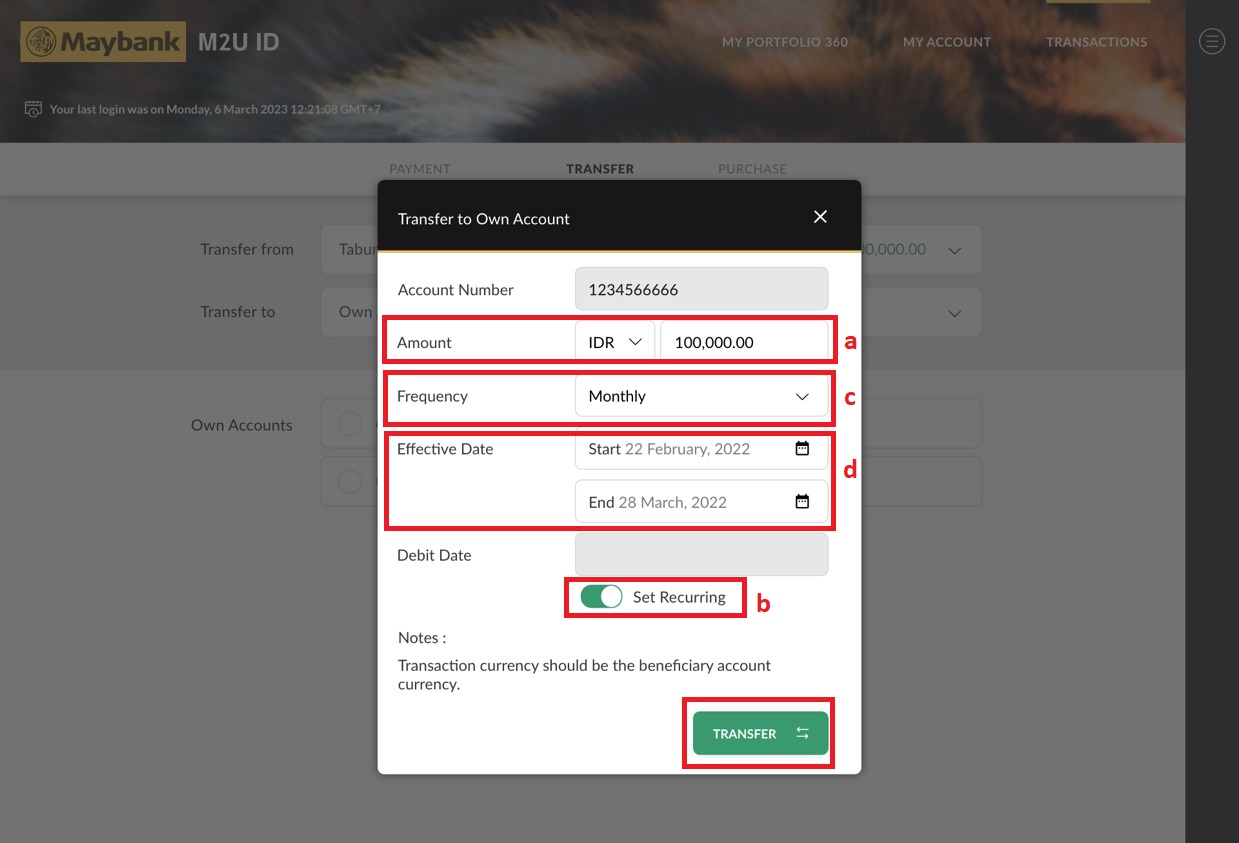
Task: Open the IDR currency dropdown
Action: click(x=614, y=342)
